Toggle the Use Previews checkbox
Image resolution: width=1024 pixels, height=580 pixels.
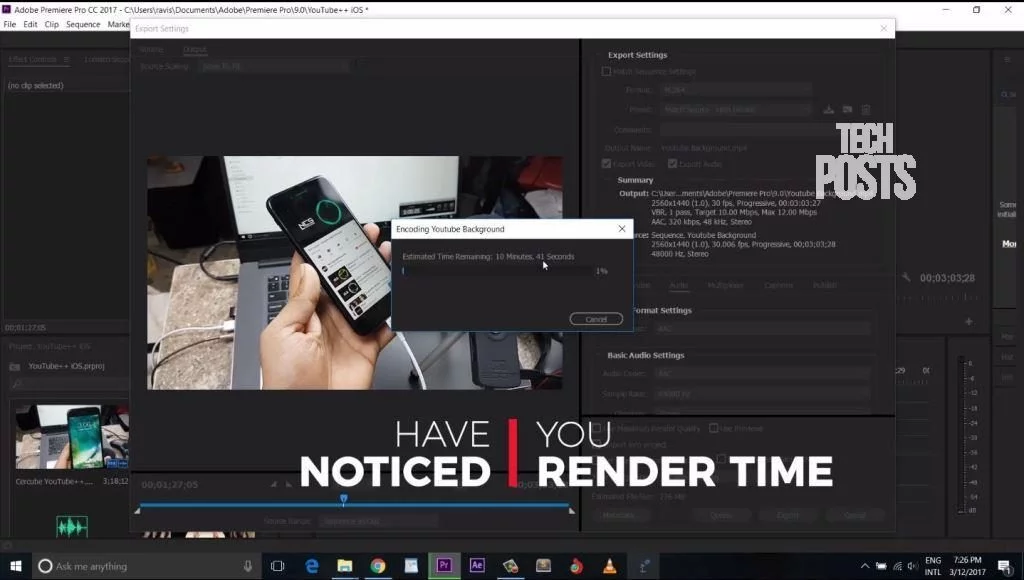(714, 428)
